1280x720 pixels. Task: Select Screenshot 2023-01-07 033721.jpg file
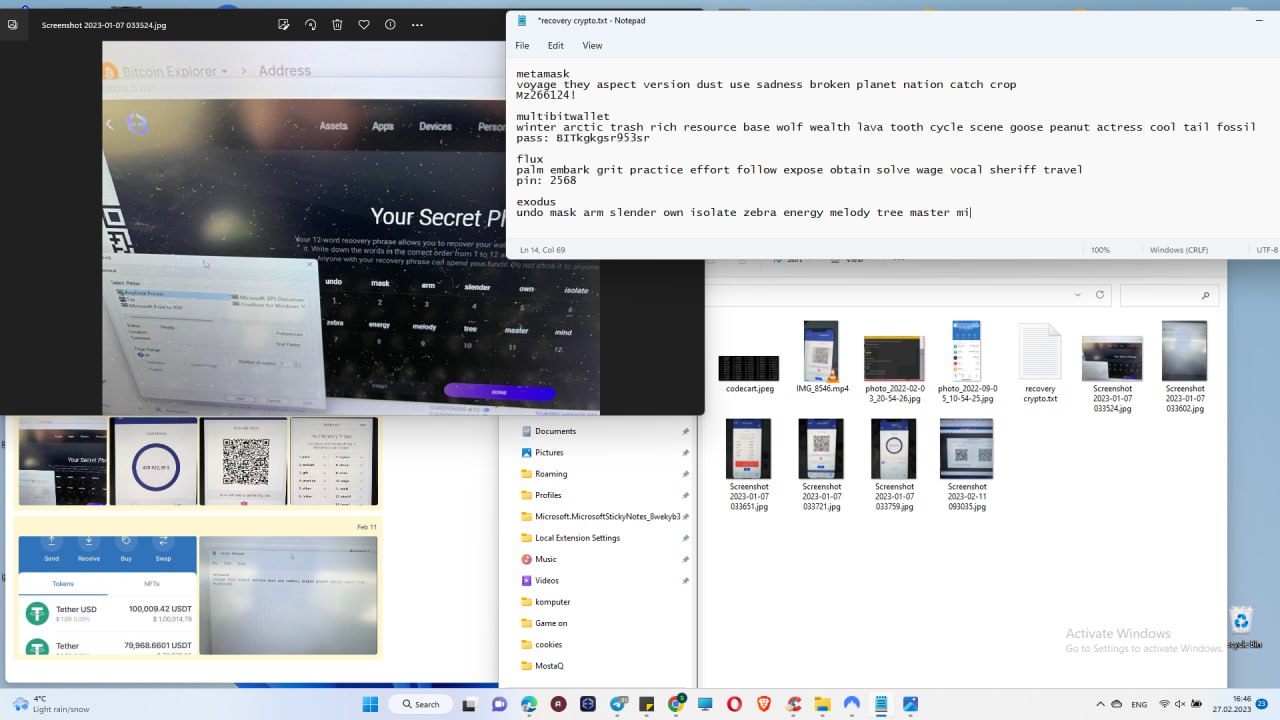[x=822, y=464]
